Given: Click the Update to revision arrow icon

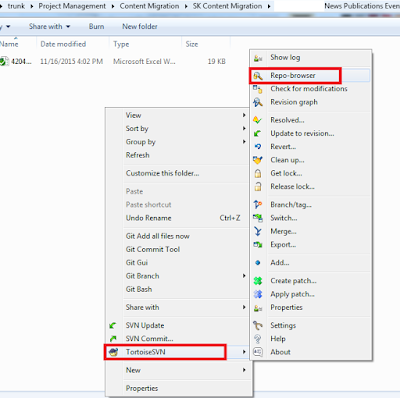Looking at the screenshot, I should point(258,134).
